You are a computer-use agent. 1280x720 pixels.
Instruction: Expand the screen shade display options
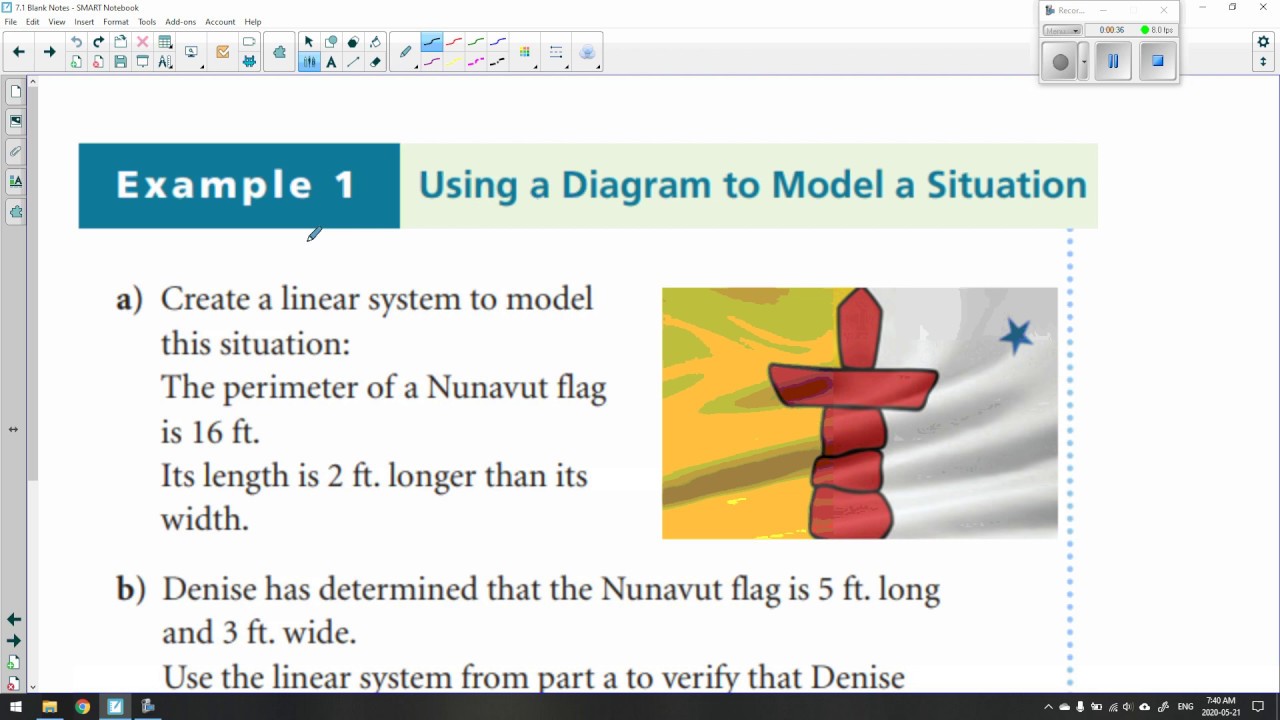point(191,52)
